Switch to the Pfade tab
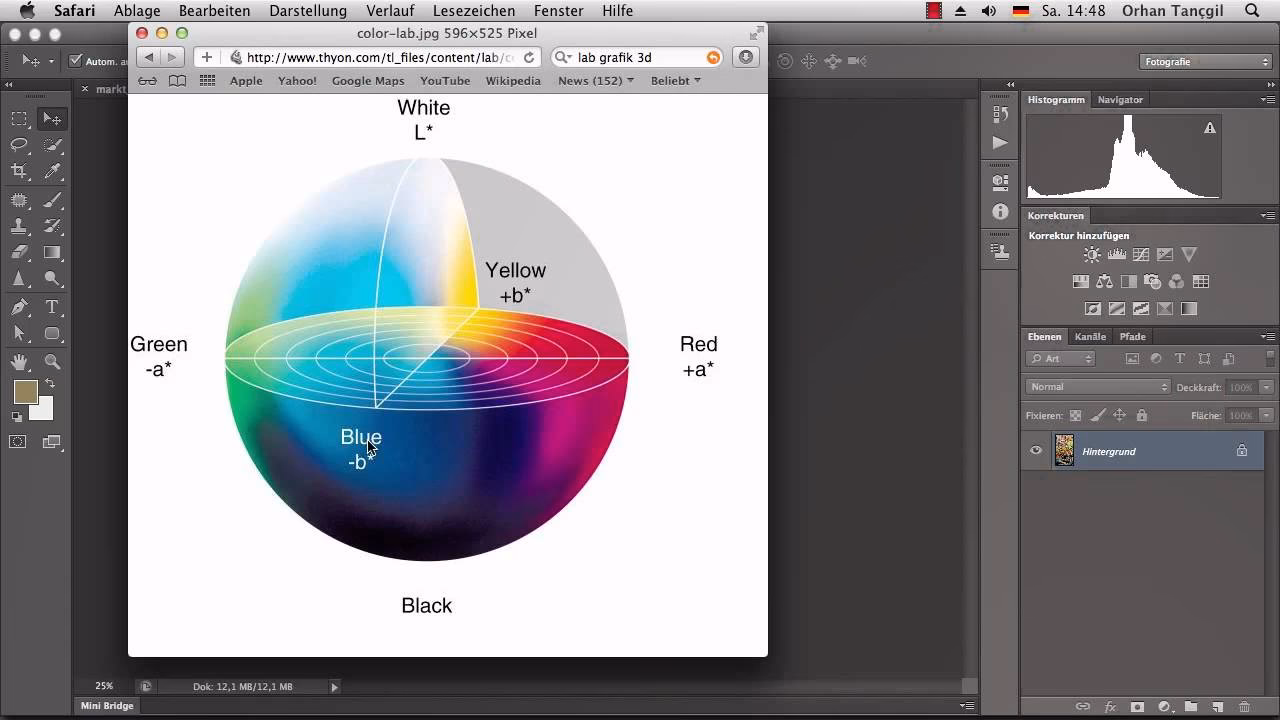The width and height of the screenshot is (1280, 720). coord(1132,337)
